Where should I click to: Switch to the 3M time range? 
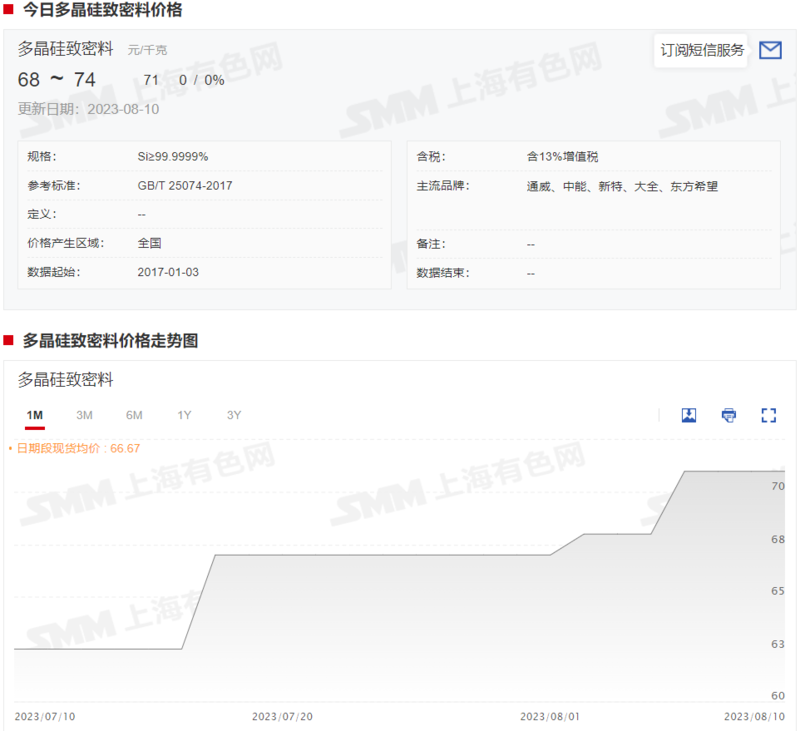click(x=84, y=415)
